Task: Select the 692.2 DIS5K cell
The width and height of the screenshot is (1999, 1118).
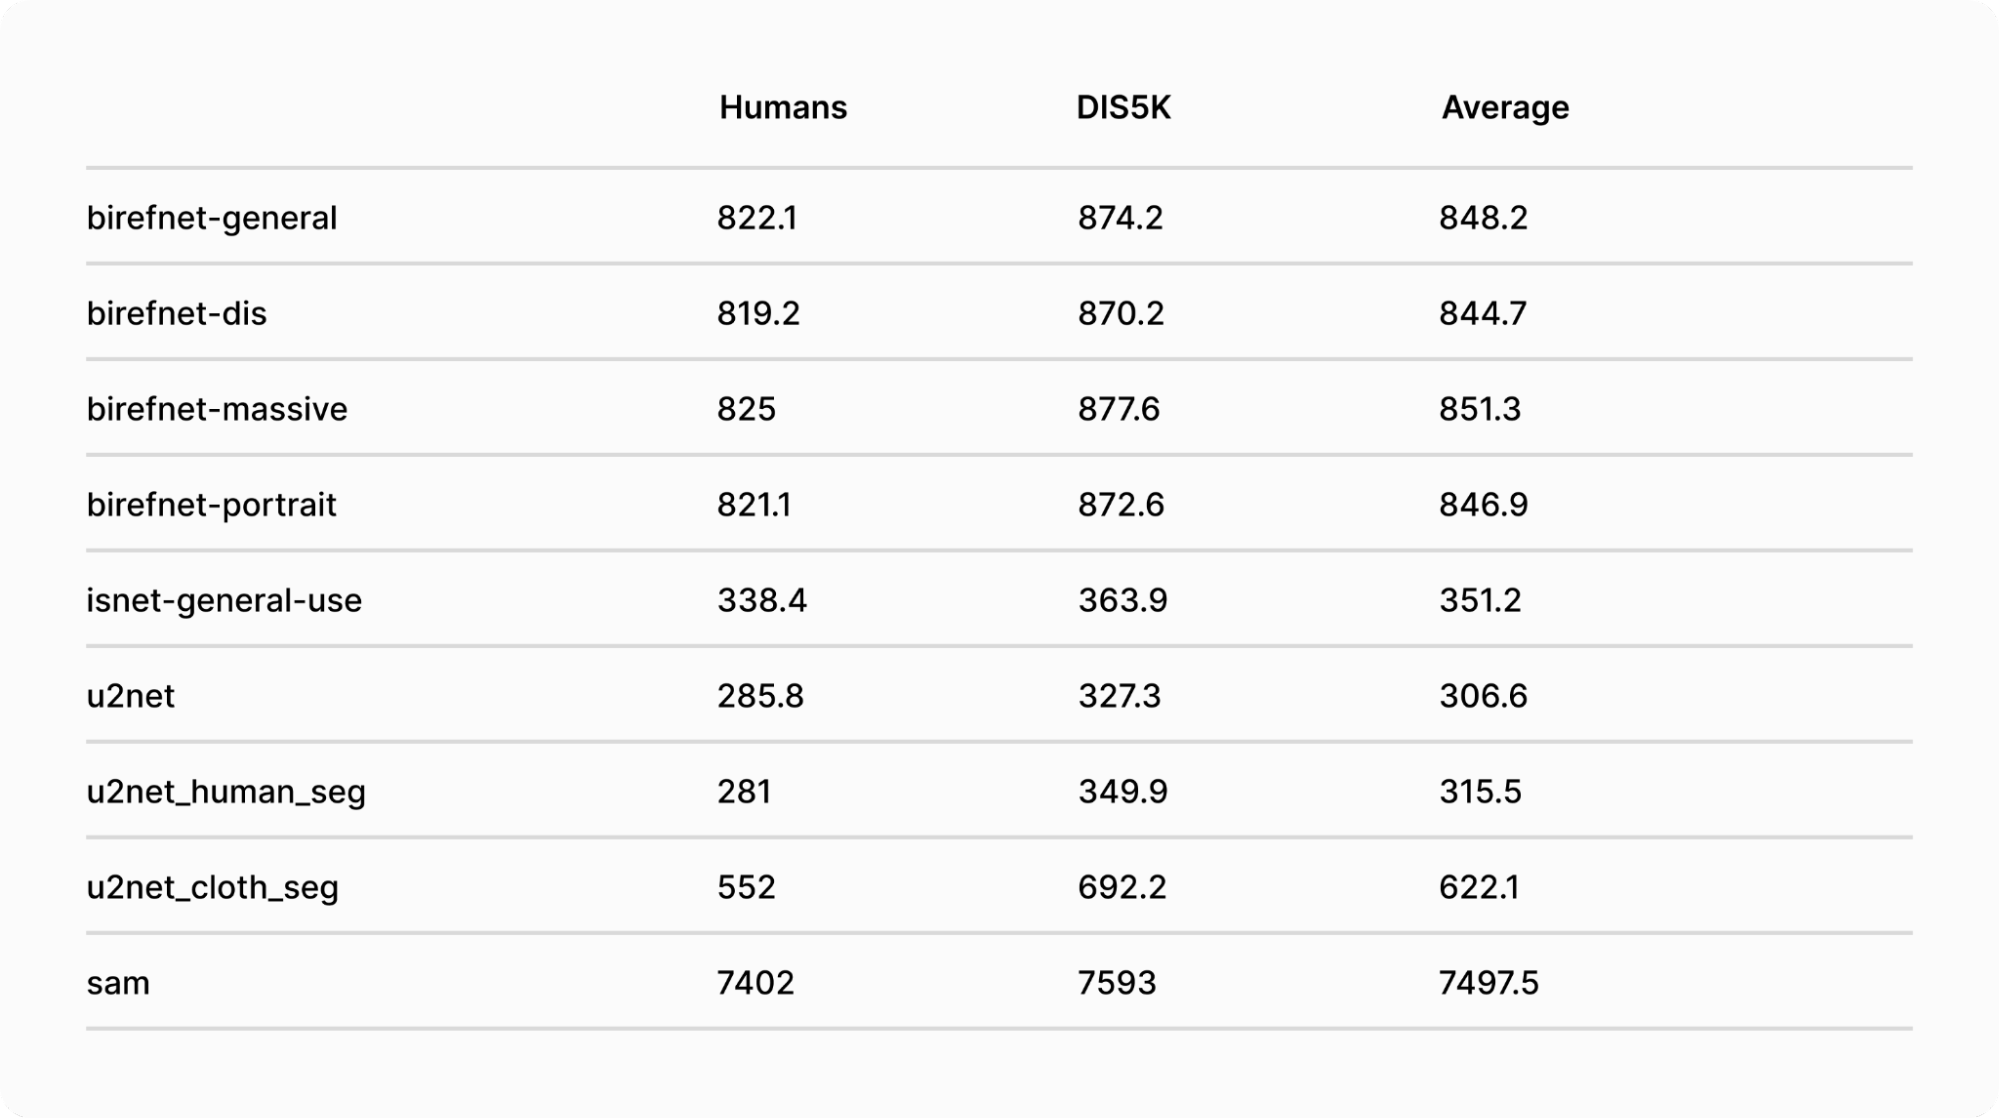Action: click(x=1121, y=887)
